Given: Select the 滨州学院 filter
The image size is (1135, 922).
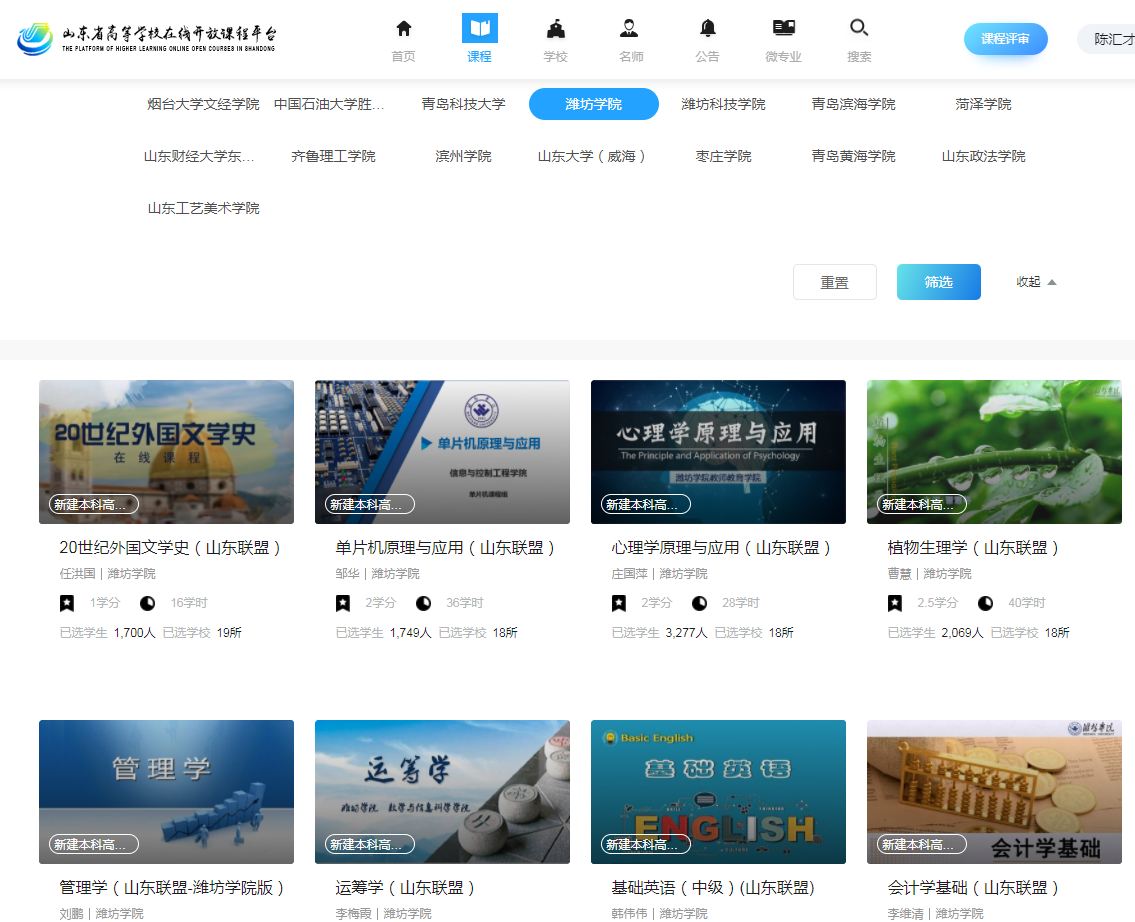Looking at the screenshot, I should pyautogui.click(x=463, y=156).
